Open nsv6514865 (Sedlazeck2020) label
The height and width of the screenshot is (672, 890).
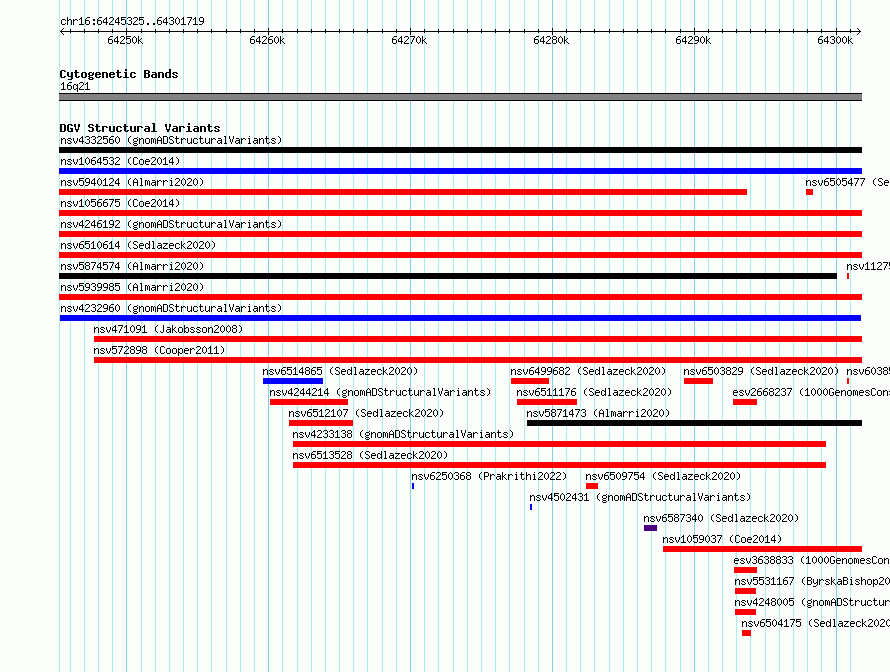340,371
